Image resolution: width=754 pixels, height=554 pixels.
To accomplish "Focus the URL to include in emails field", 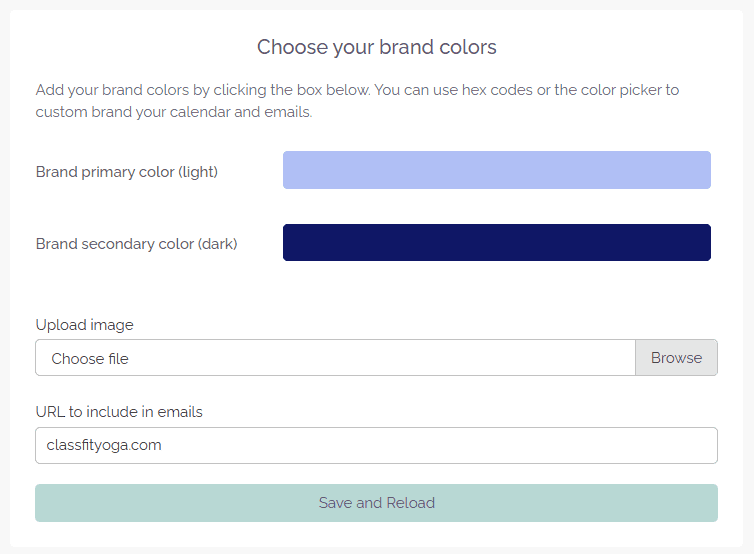I will [x=376, y=446].
